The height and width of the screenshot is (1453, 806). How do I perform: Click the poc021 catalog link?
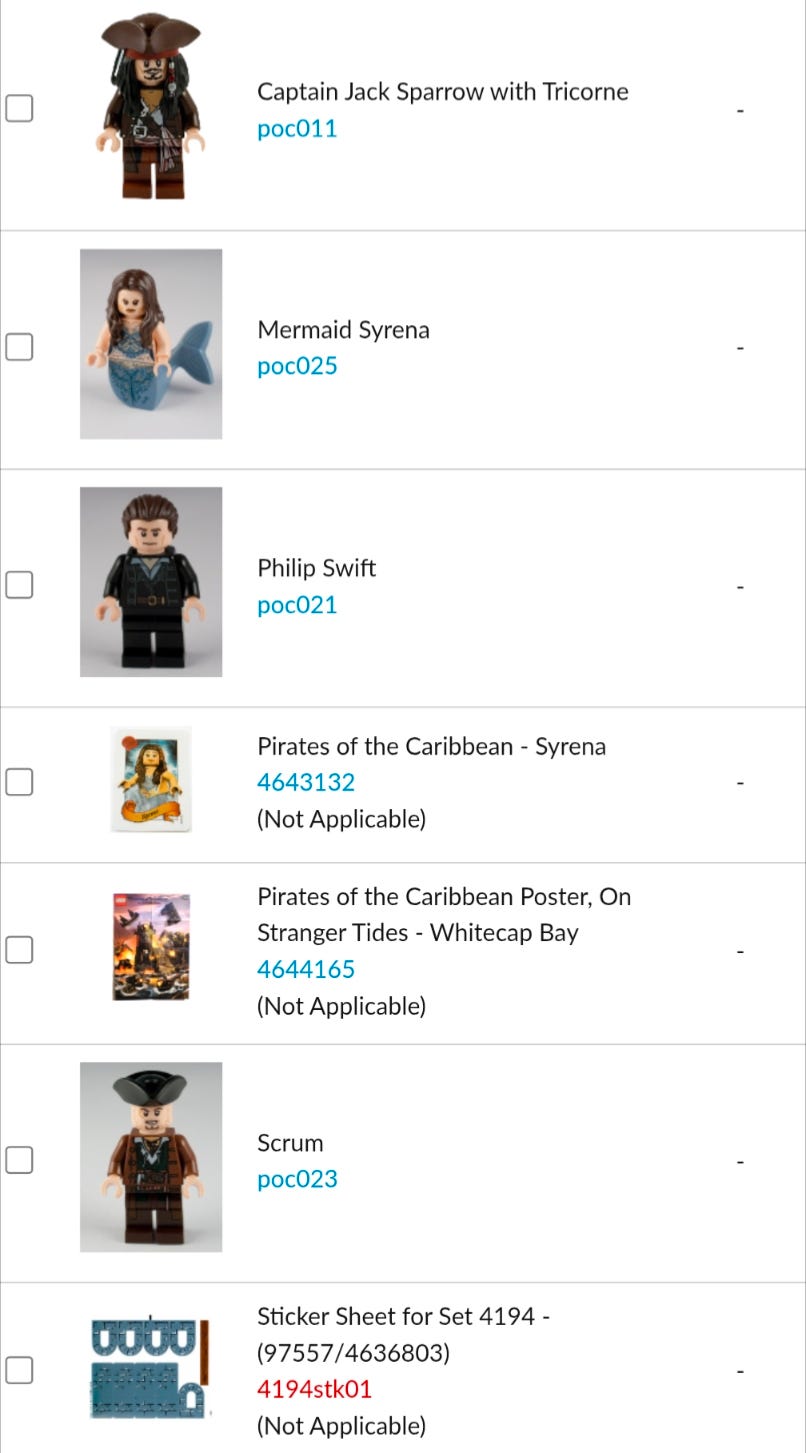pos(297,605)
